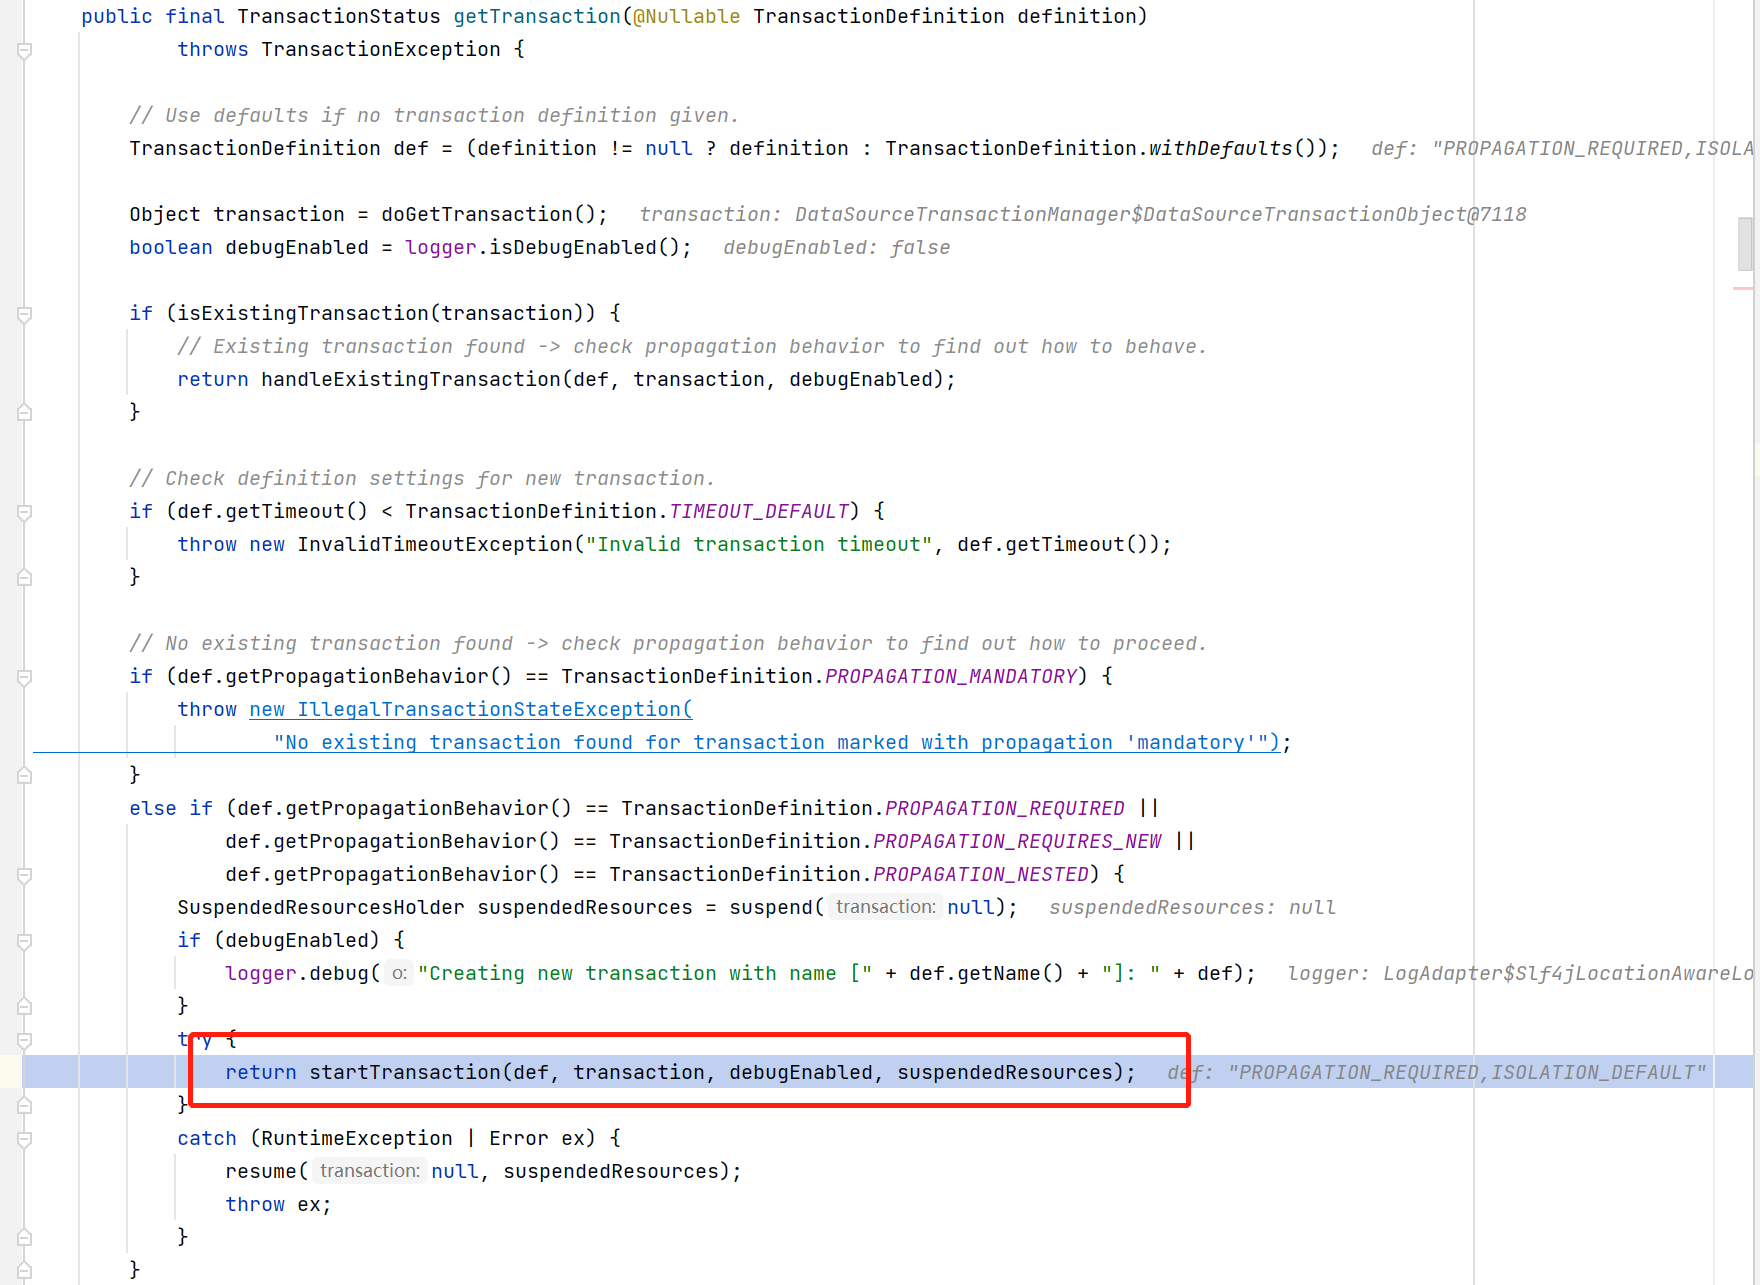Click 'throw ex;' statement

coord(279,1205)
